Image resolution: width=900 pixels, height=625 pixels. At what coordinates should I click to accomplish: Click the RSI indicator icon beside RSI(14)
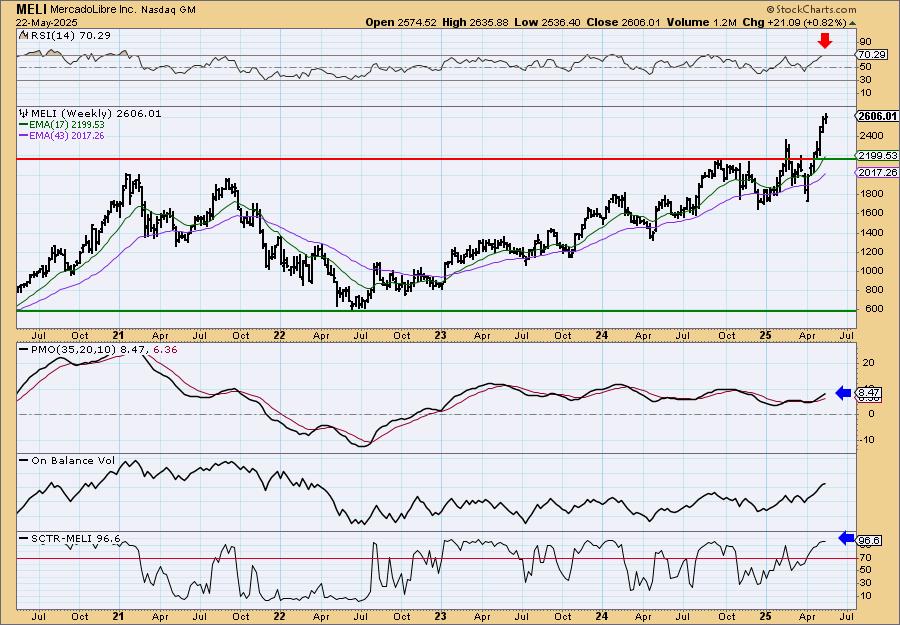[22, 35]
